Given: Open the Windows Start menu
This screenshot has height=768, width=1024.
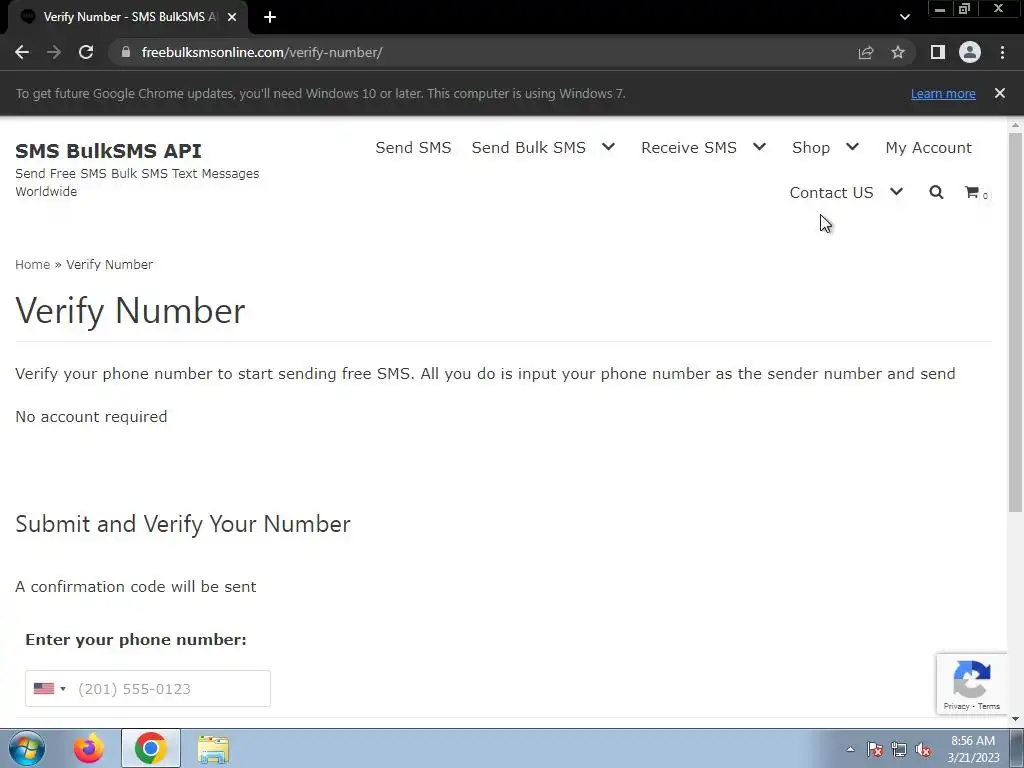Looking at the screenshot, I should [x=27, y=748].
